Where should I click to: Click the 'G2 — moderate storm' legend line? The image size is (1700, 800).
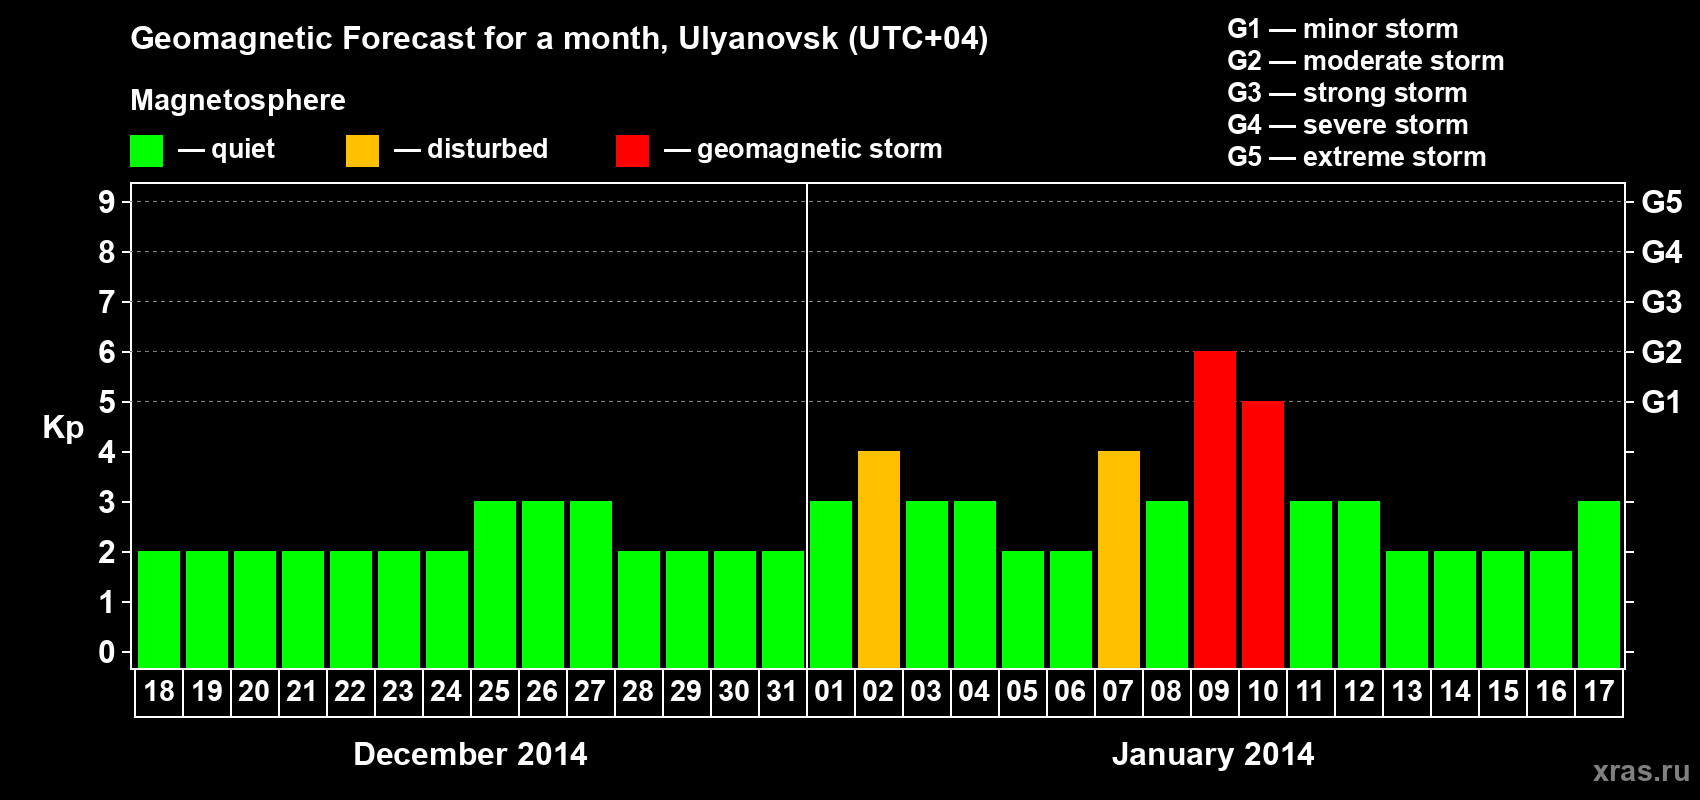pyautogui.click(x=1366, y=61)
